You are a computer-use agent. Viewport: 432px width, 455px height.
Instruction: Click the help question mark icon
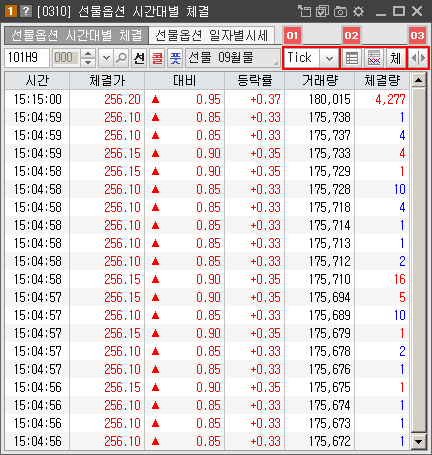[x=26, y=11]
